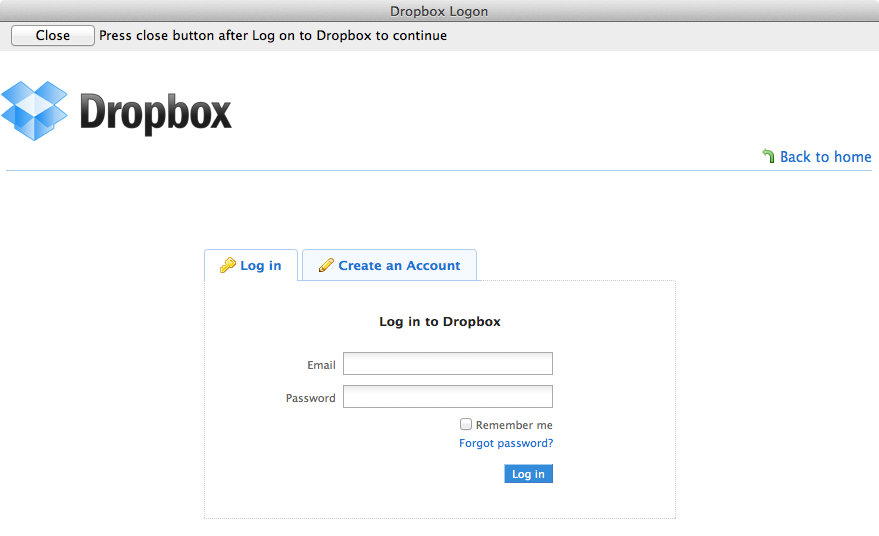Focus the Password input field
The image size is (879, 536).
point(448,396)
